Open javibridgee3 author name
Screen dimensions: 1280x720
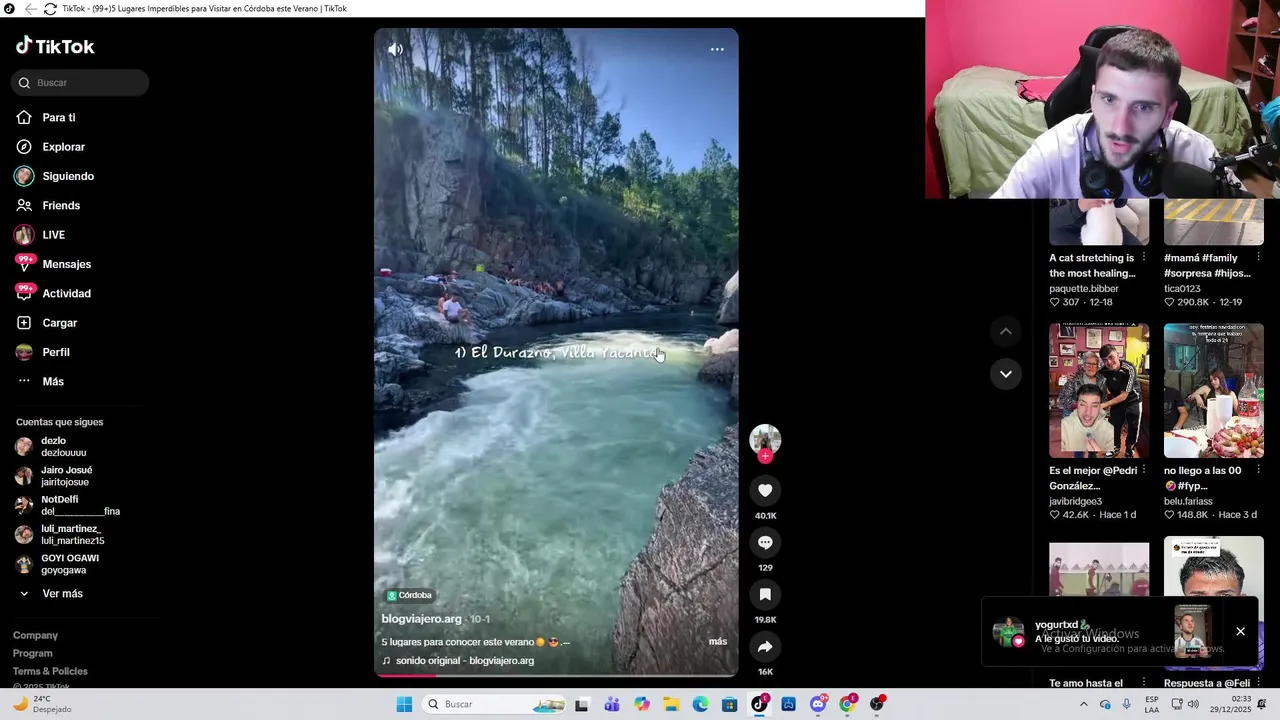[x=1076, y=502]
